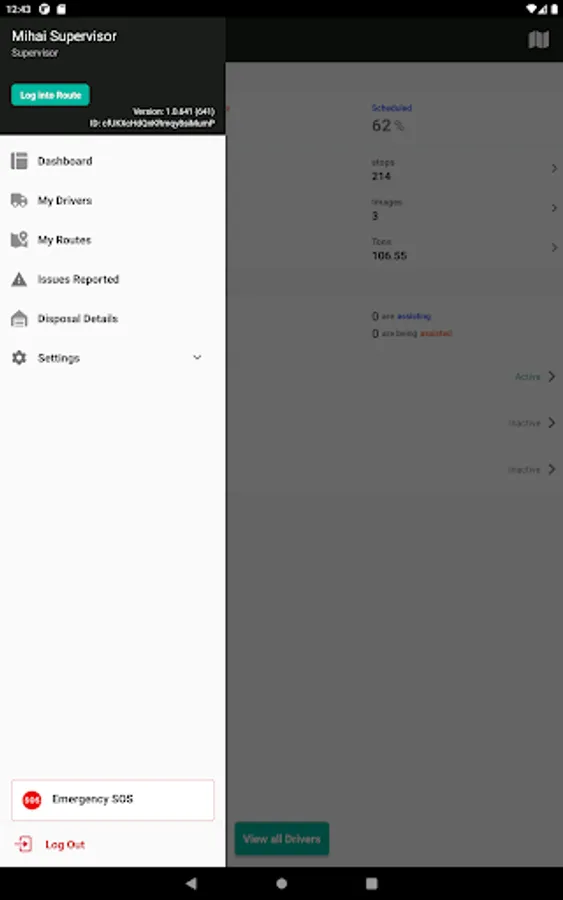Tap the My Routes map-pin icon
This screenshot has height=900, width=563.
pyautogui.click(x=19, y=239)
